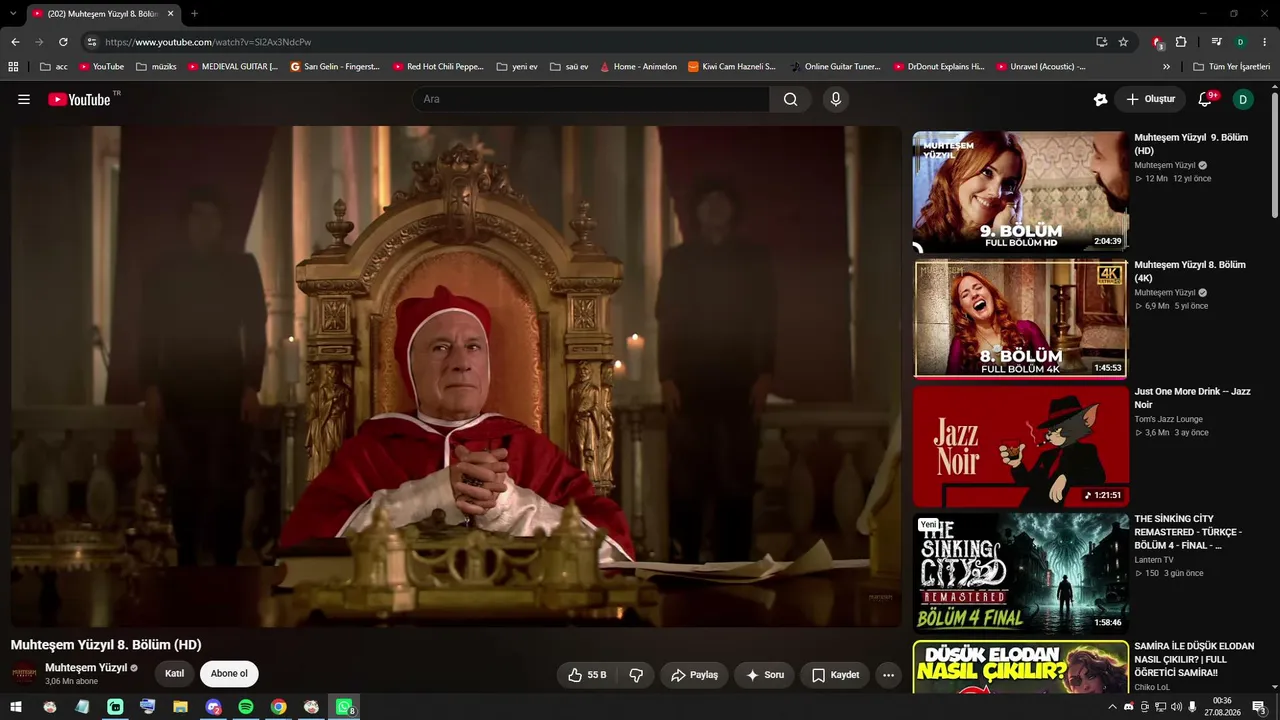Open the Home - Animelon bookmark

click(x=639, y=67)
